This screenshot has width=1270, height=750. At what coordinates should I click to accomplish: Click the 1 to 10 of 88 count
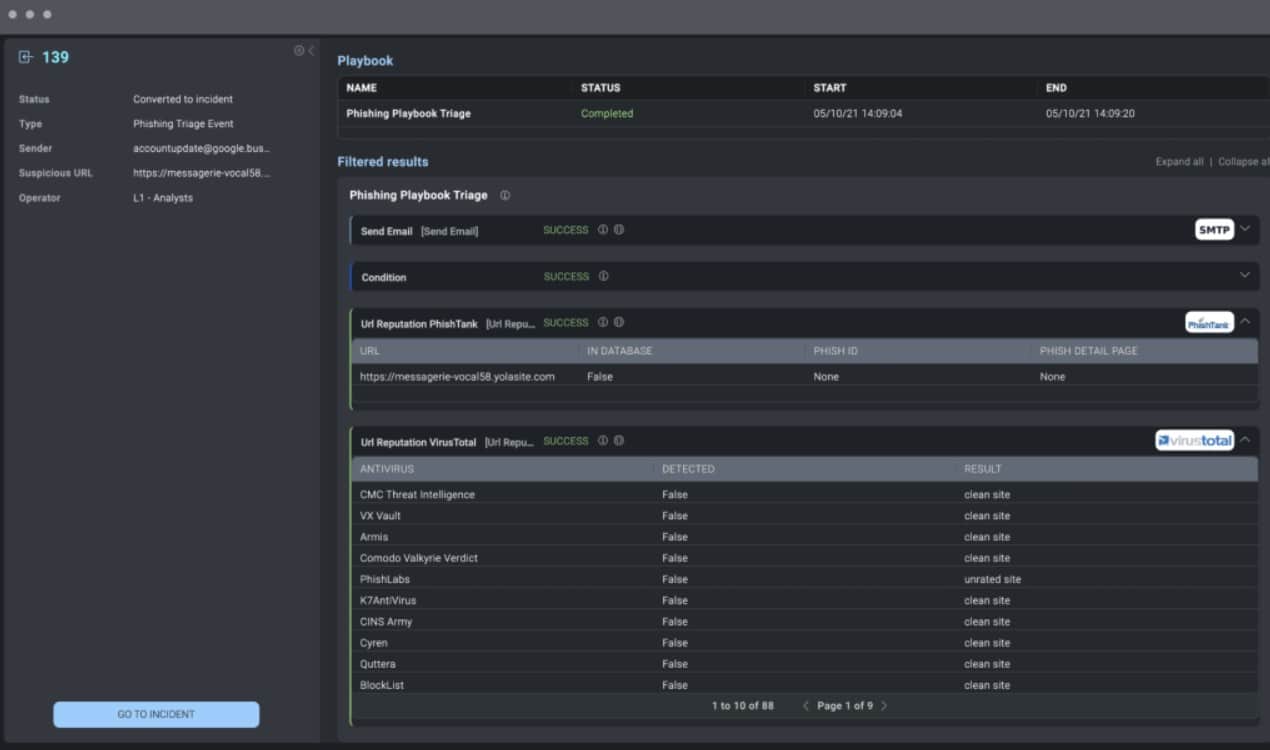[742, 706]
